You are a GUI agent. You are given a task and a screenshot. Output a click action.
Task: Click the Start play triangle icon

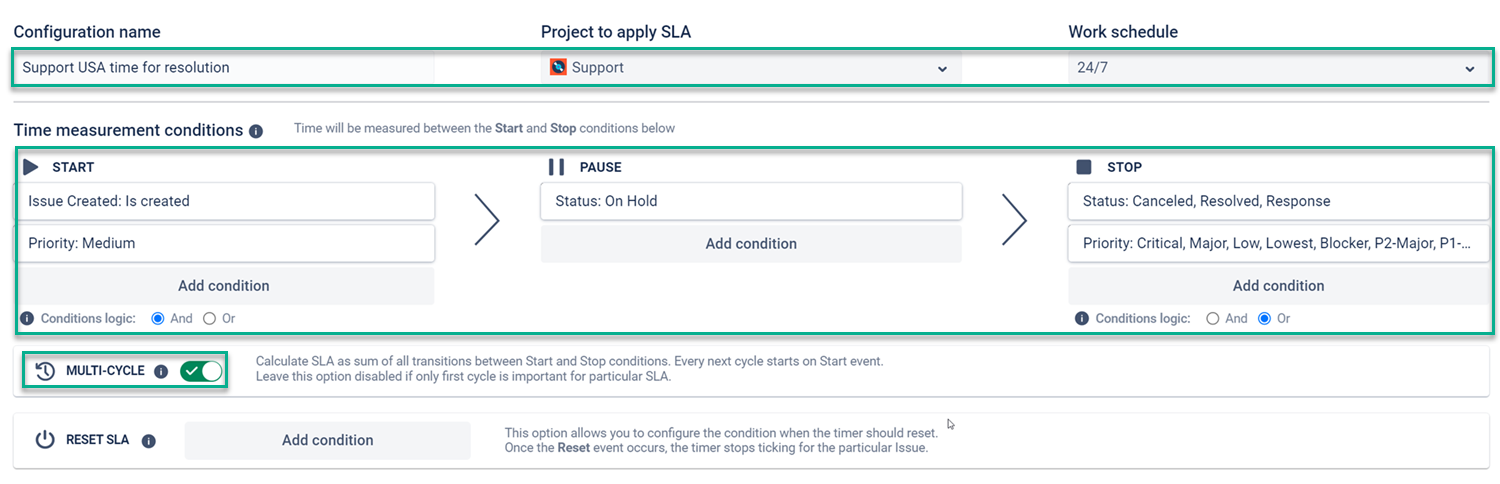(31, 167)
